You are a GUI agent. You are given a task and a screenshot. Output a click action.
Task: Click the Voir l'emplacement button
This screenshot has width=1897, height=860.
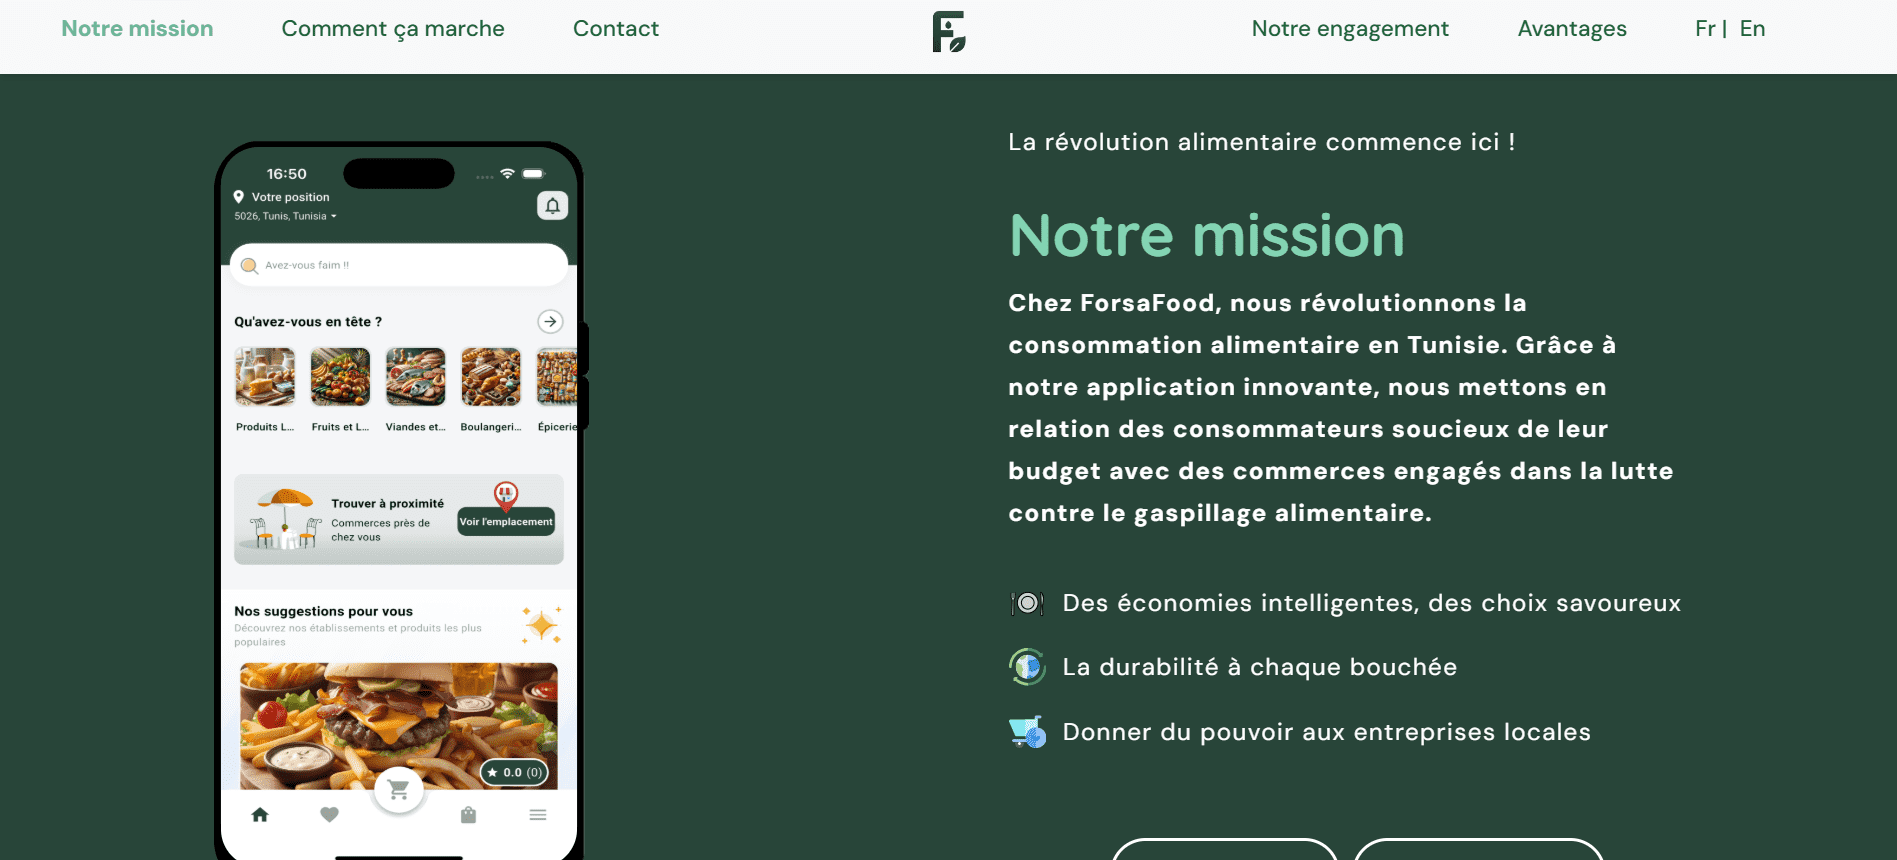click(x=506, y=521)
